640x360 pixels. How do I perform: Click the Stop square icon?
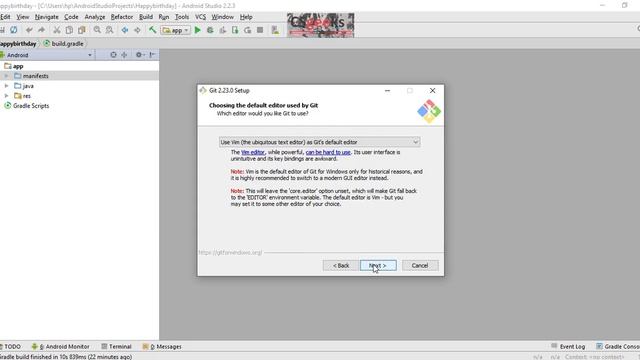pyautogui.click(x=260, y=30)
